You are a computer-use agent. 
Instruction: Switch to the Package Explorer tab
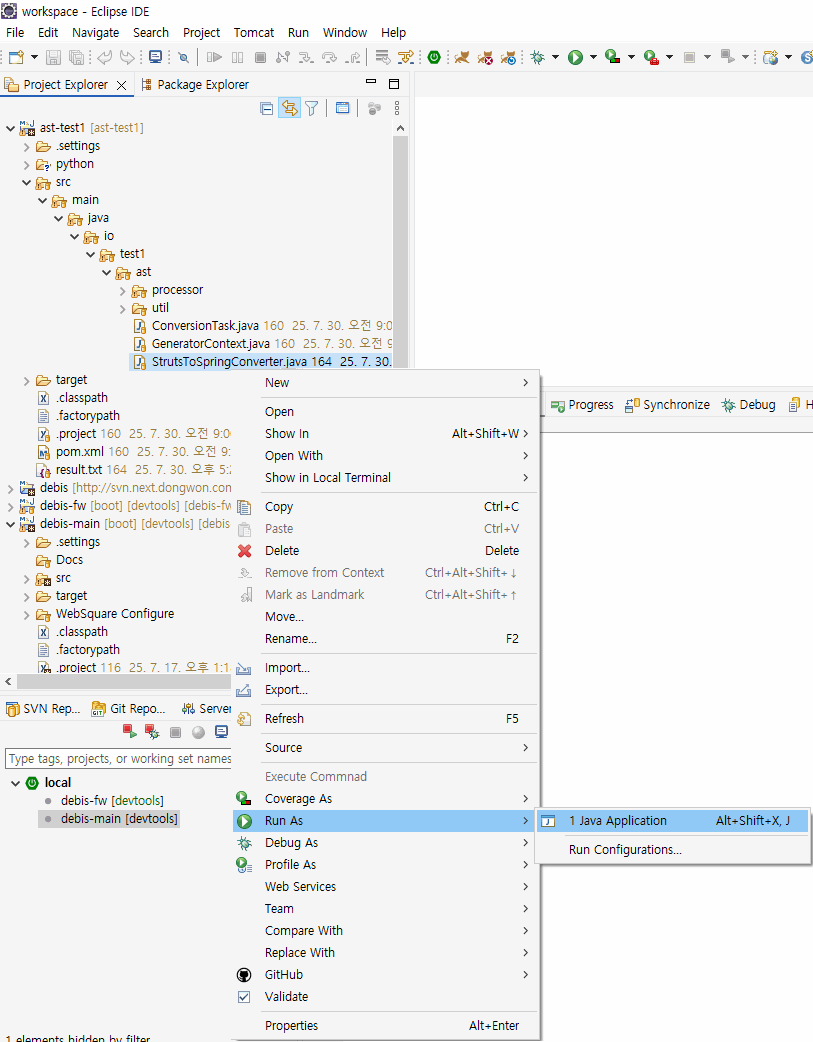195,84
